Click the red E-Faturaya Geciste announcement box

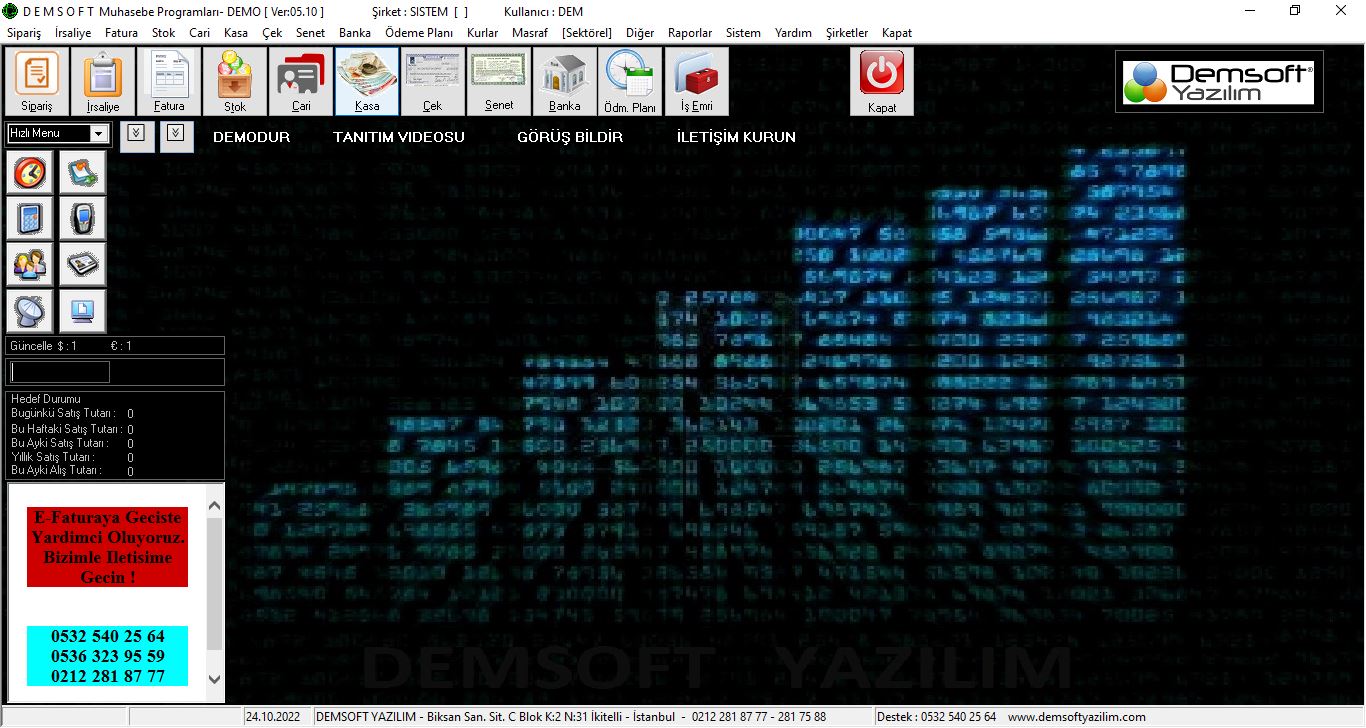107,547
